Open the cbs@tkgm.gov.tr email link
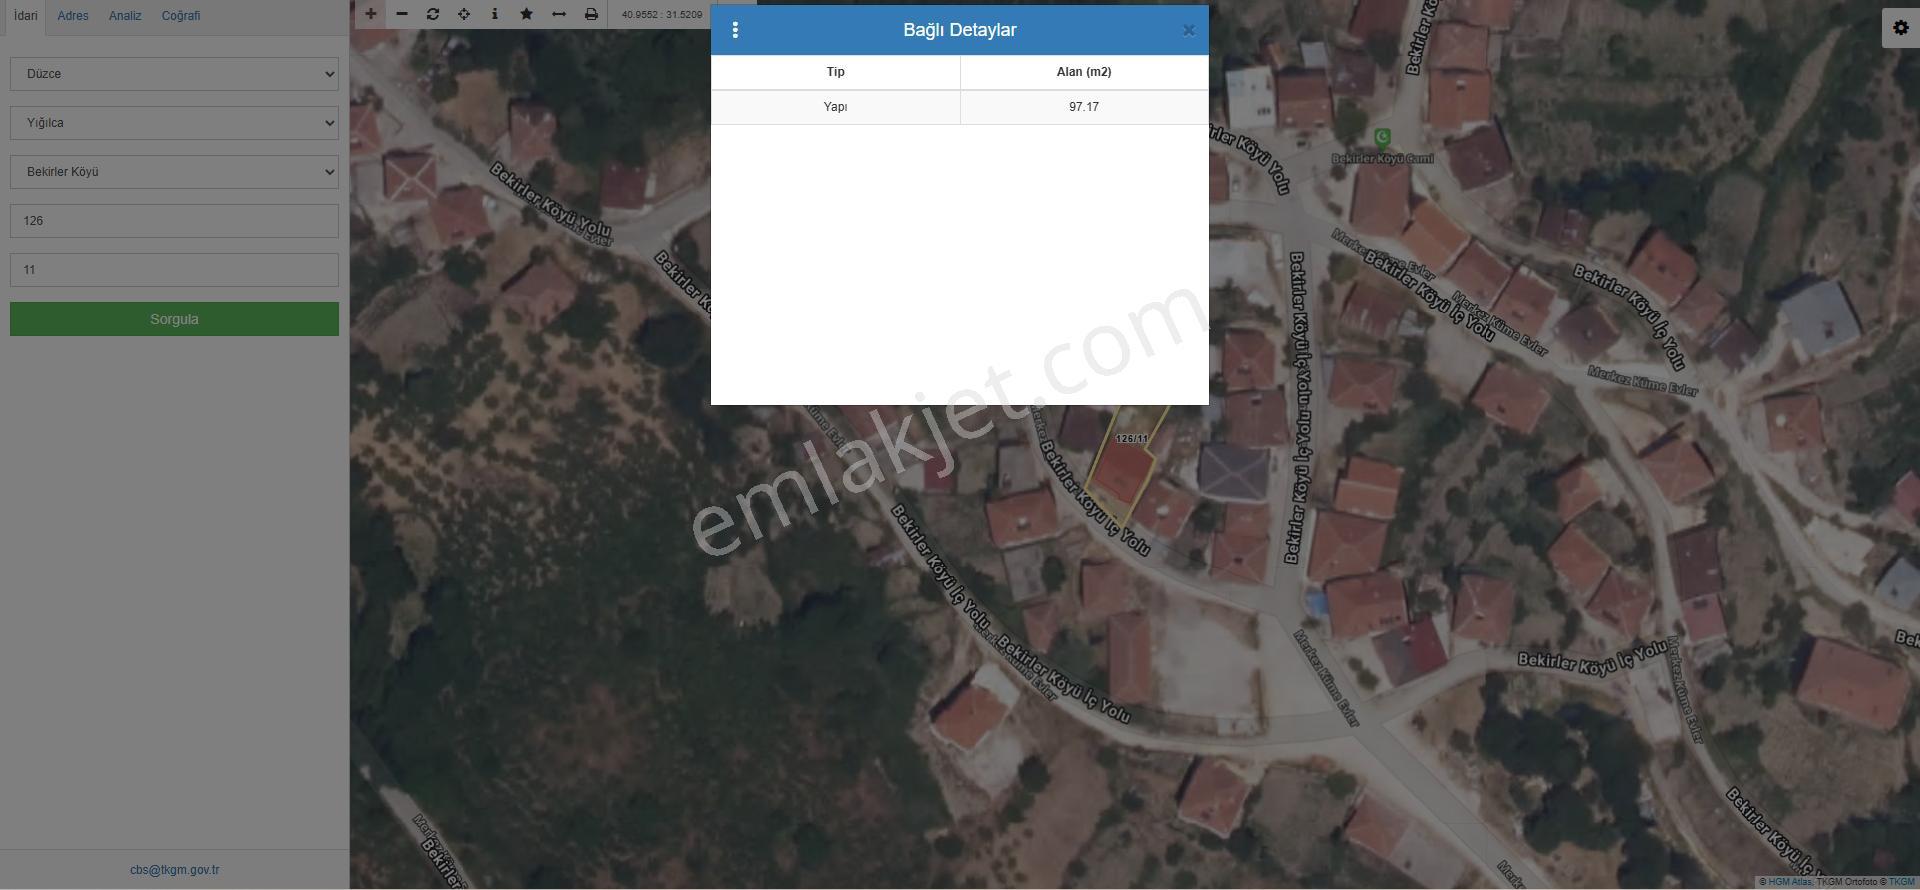This screenshot has height=890, width=1920. [175, 870]
